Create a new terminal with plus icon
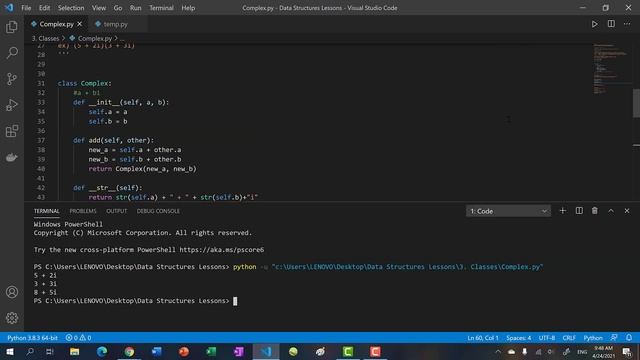640x360 pixels. (562, 211)
